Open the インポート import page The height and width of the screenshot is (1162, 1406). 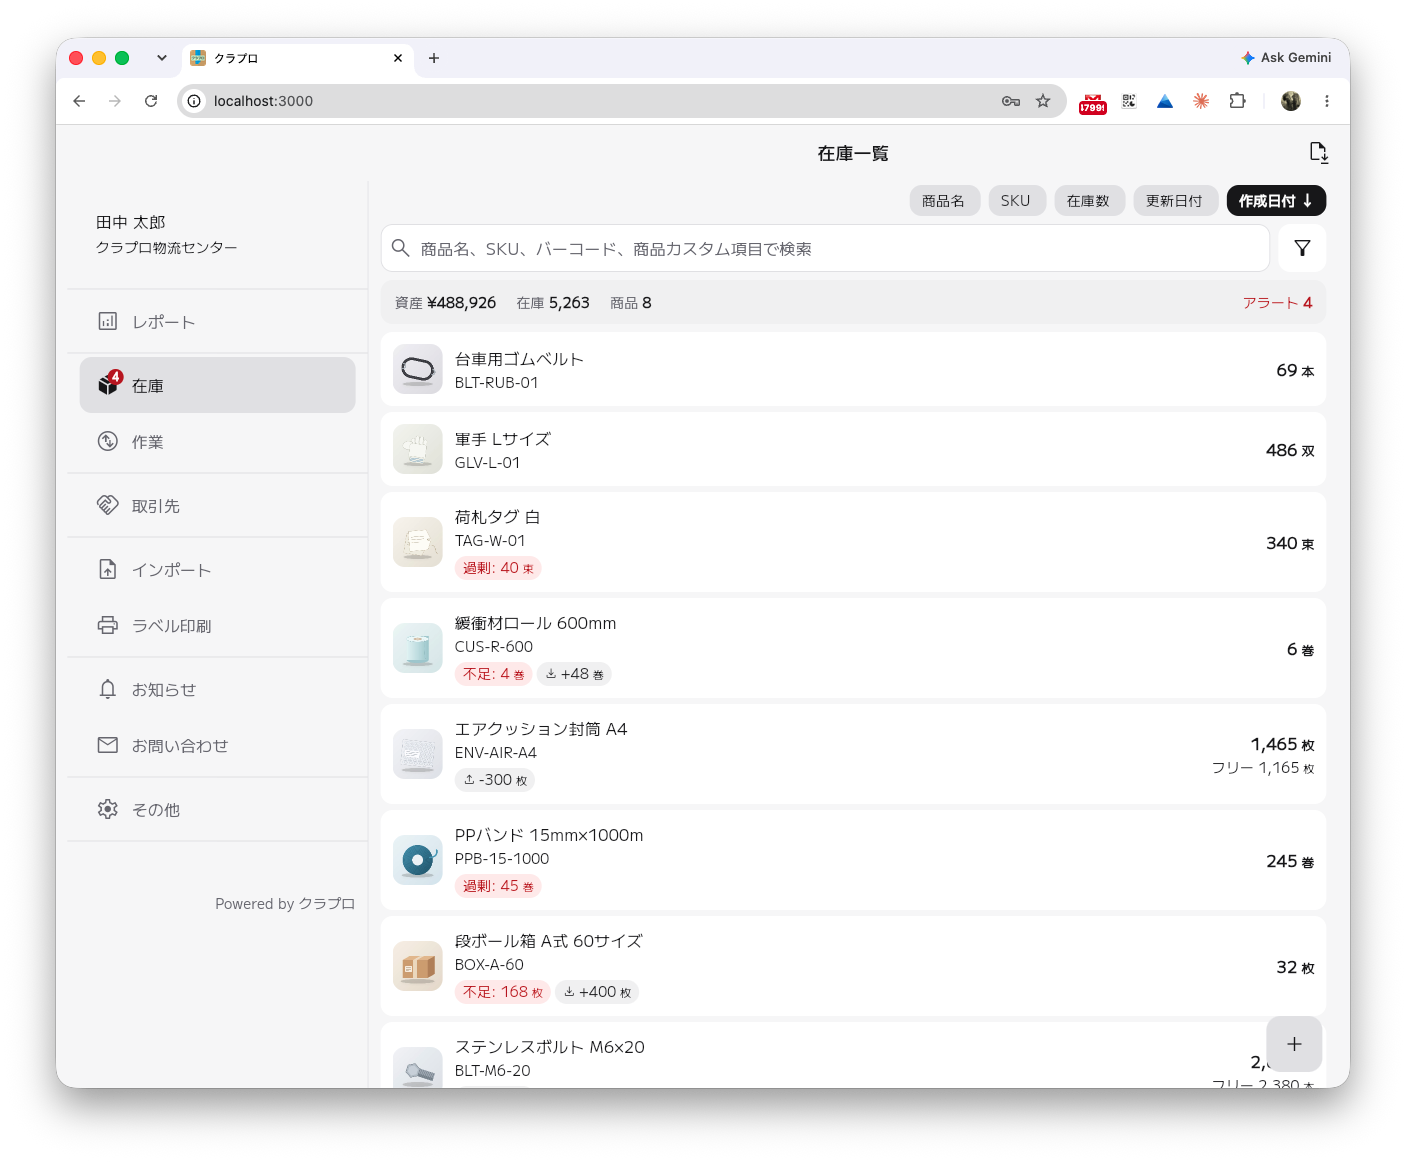[217, 570]
